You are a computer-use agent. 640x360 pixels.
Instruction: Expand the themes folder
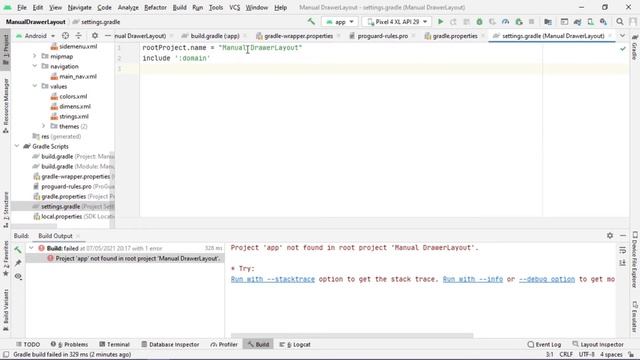[44, 126]
